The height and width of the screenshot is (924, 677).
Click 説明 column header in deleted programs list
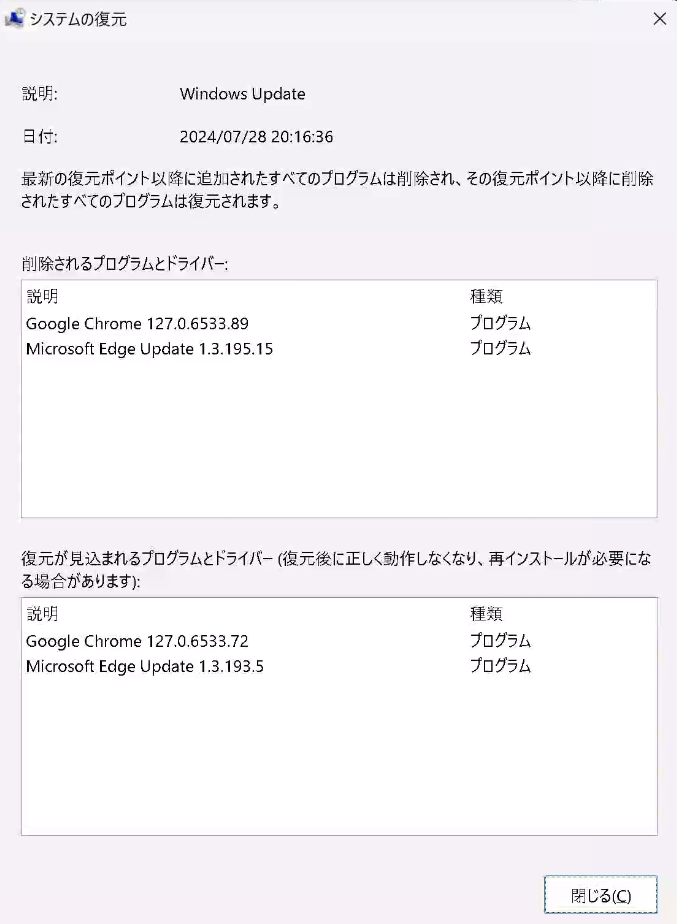(x=42, y=296)
